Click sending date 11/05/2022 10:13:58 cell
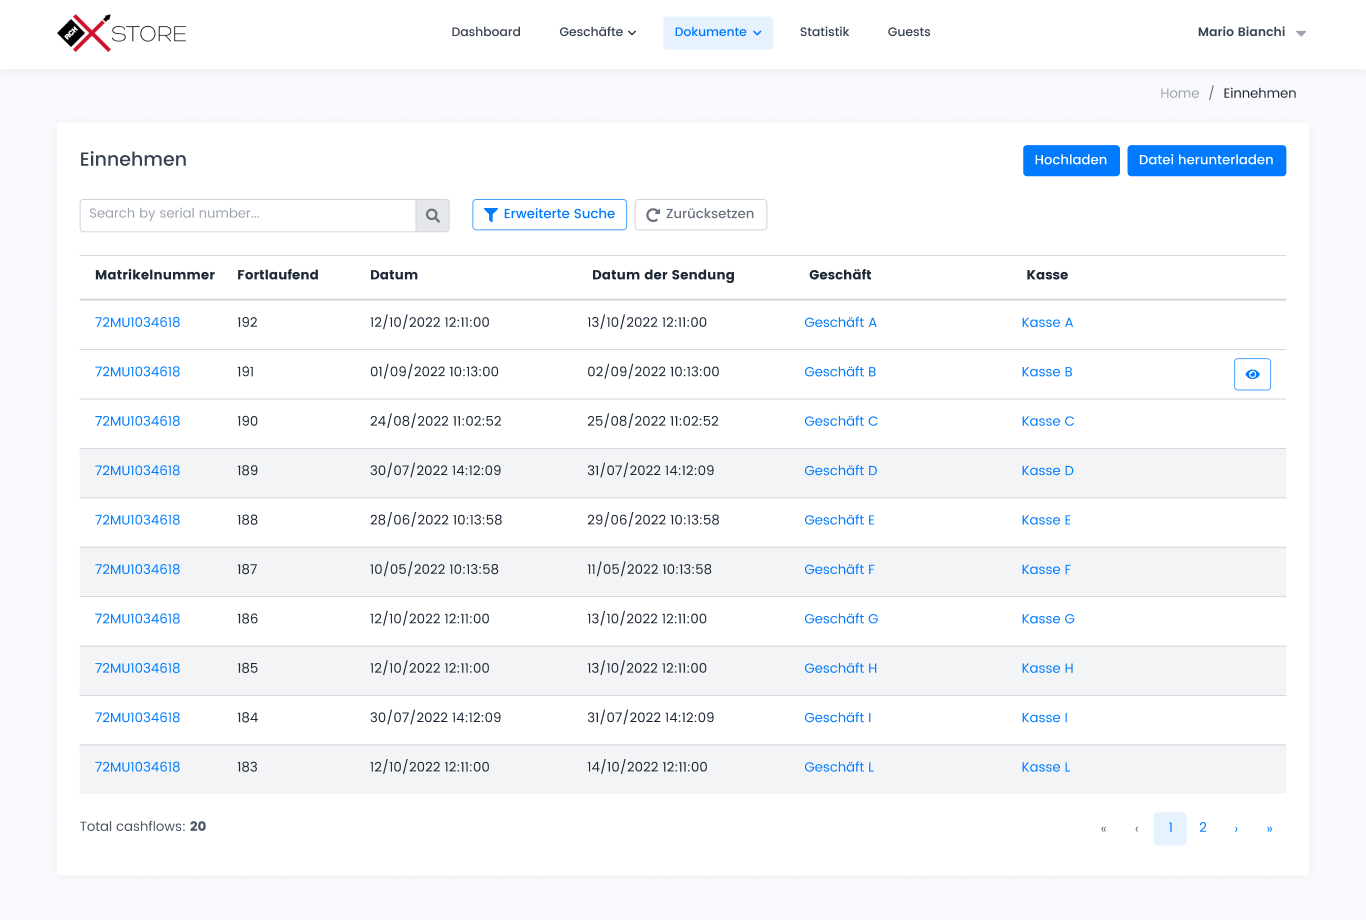1366x920 pixels. (650, 570)
